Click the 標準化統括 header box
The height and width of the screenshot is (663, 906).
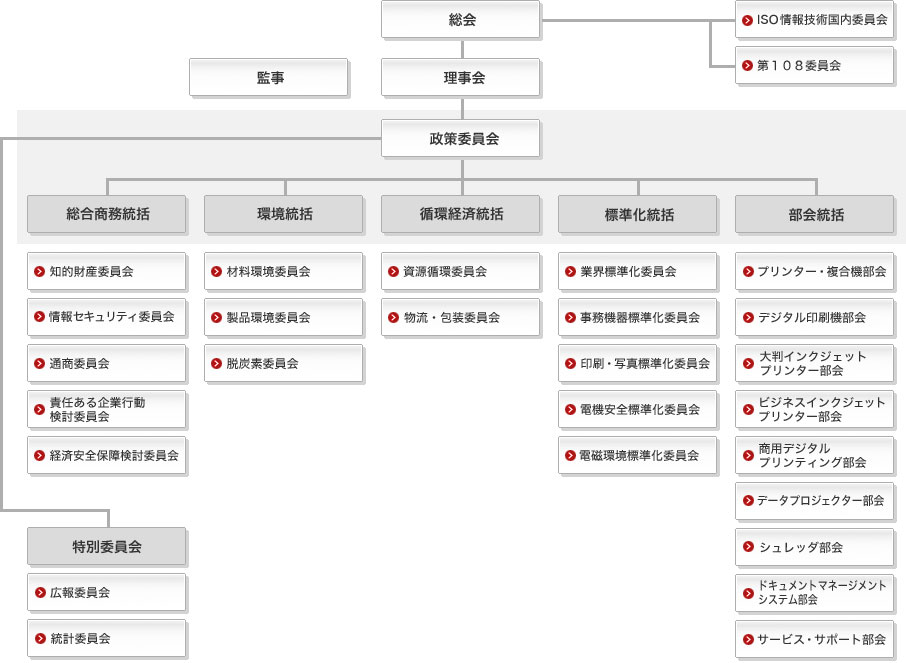point(637,214)
